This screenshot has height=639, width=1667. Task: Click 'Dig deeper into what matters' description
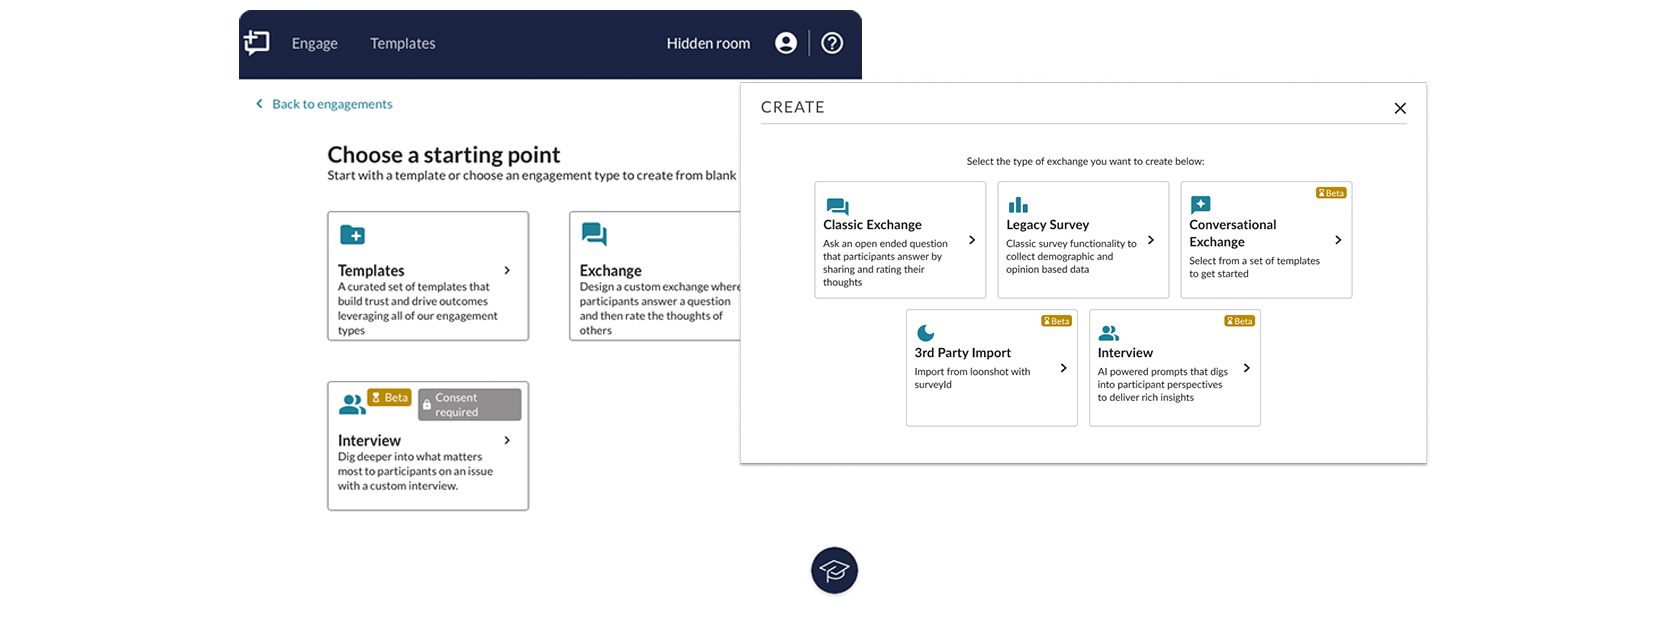(415, 471)
